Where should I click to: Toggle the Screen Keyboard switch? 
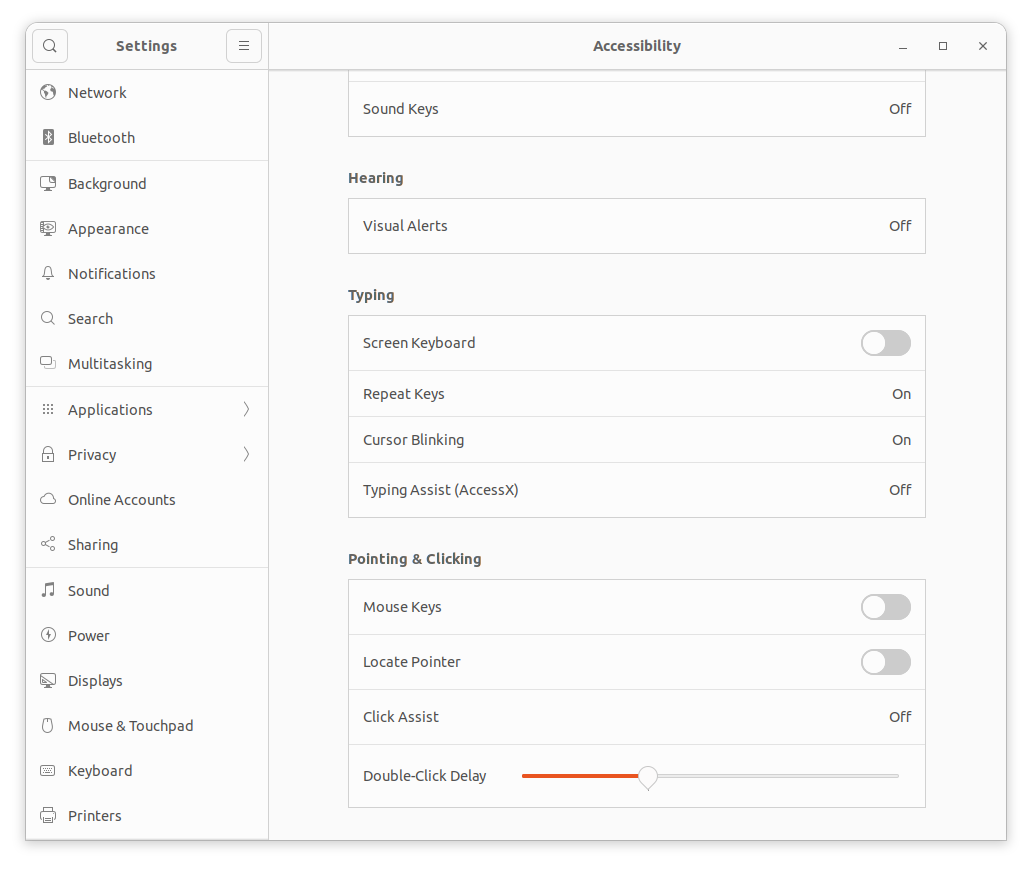tap(886, 343)
